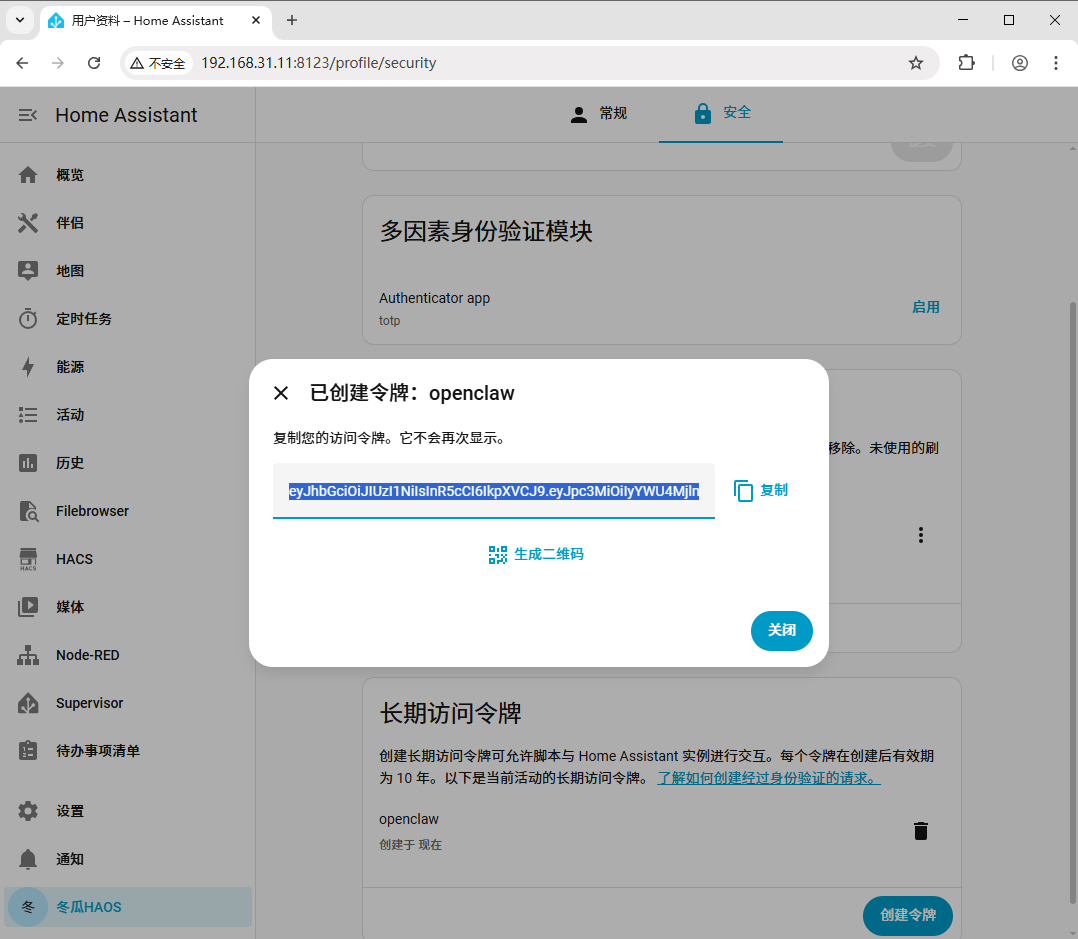Open 伴侣 tools in sidebar
Image resolution: width=1078 pixels, height=939 pixels.
[128, 223]
